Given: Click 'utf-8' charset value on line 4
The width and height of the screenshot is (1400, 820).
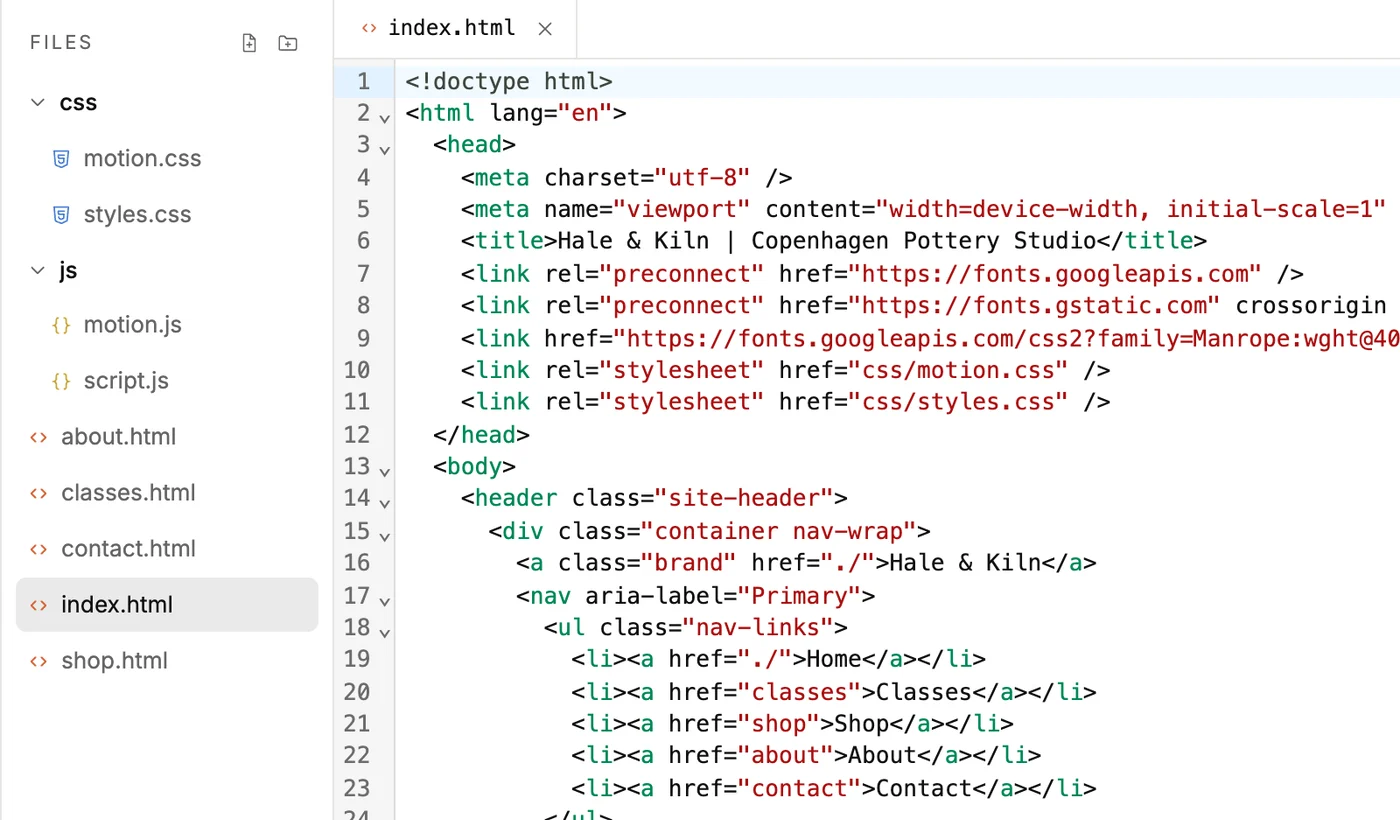Looking at the screenshot, I should pos(703,177).
